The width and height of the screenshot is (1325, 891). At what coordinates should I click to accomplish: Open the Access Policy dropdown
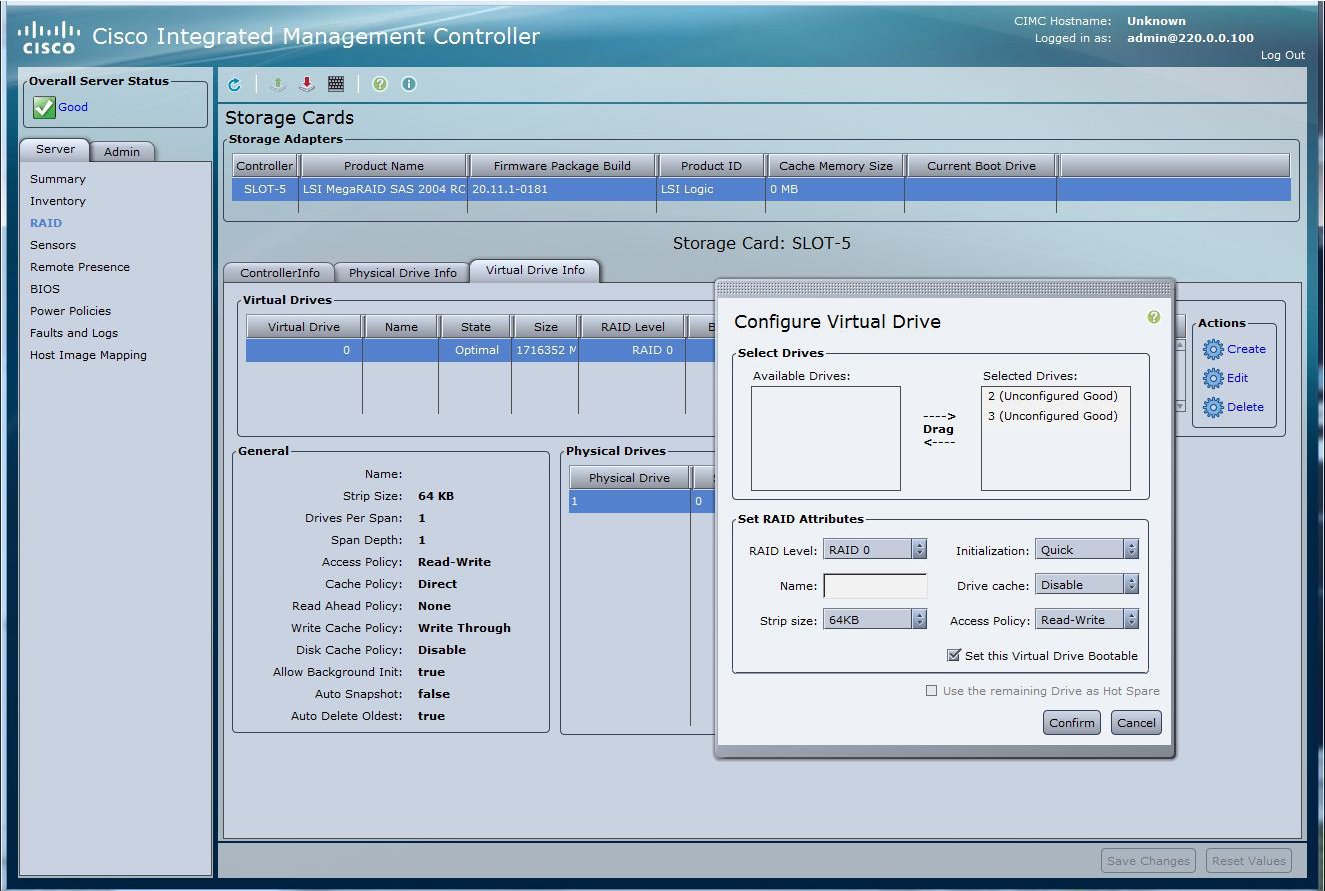[1087, 620]
